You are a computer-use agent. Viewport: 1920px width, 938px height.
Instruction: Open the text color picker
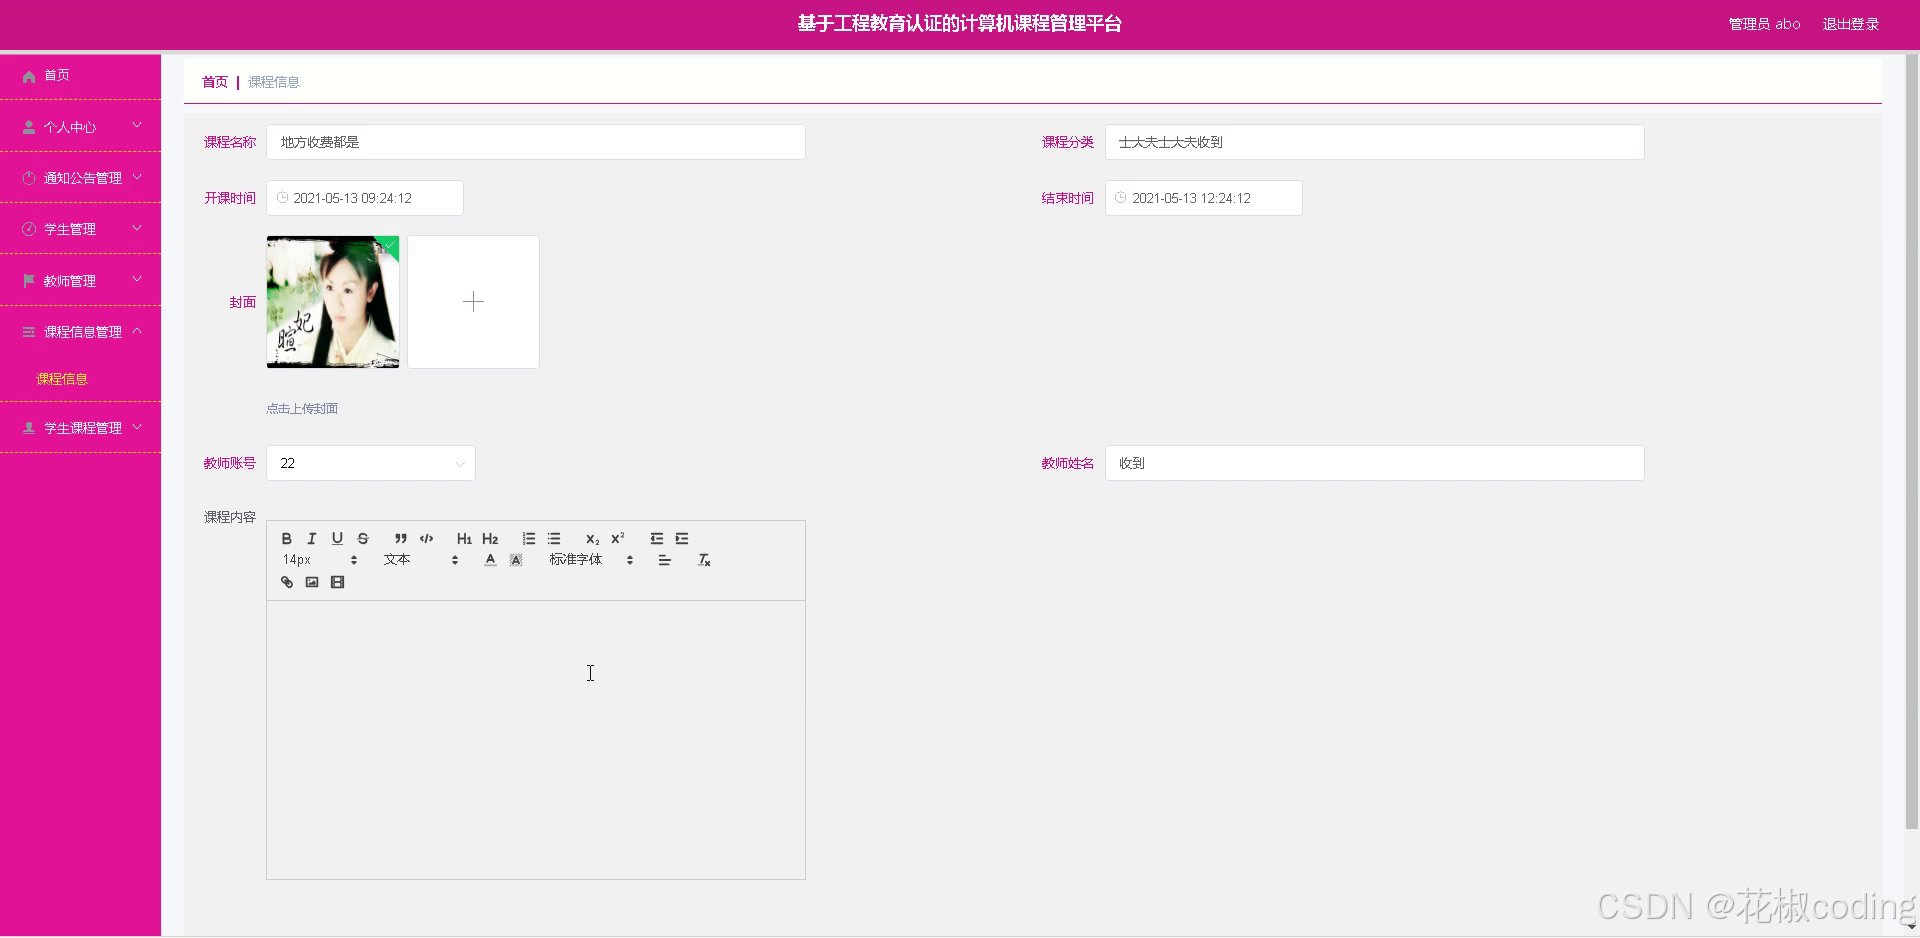[x=490, y=560]
